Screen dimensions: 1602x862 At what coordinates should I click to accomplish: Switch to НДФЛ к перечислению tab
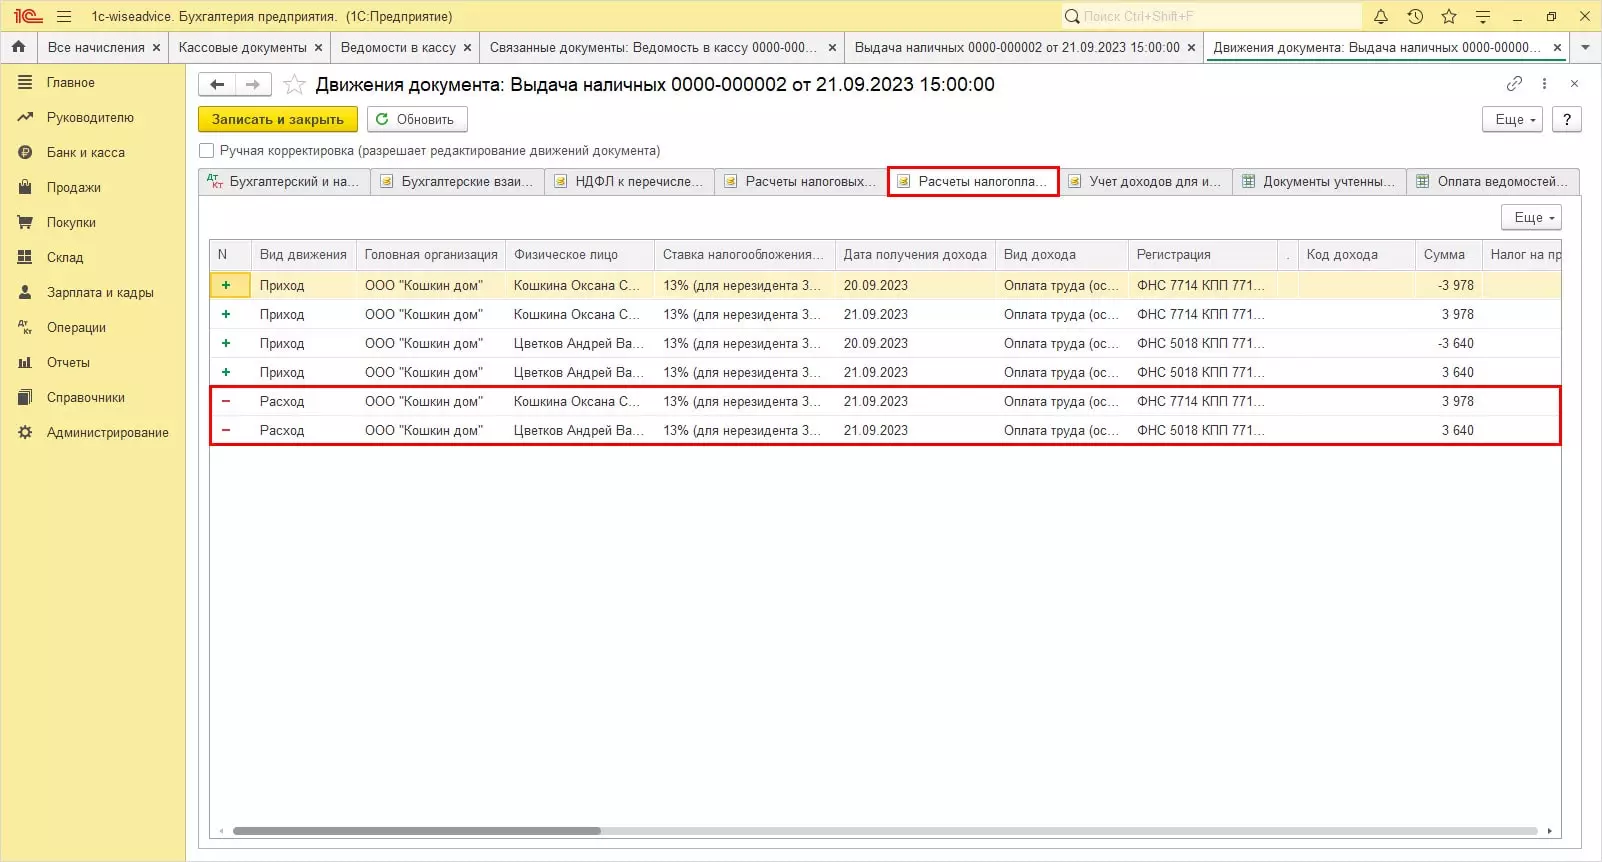click(630, 181)
